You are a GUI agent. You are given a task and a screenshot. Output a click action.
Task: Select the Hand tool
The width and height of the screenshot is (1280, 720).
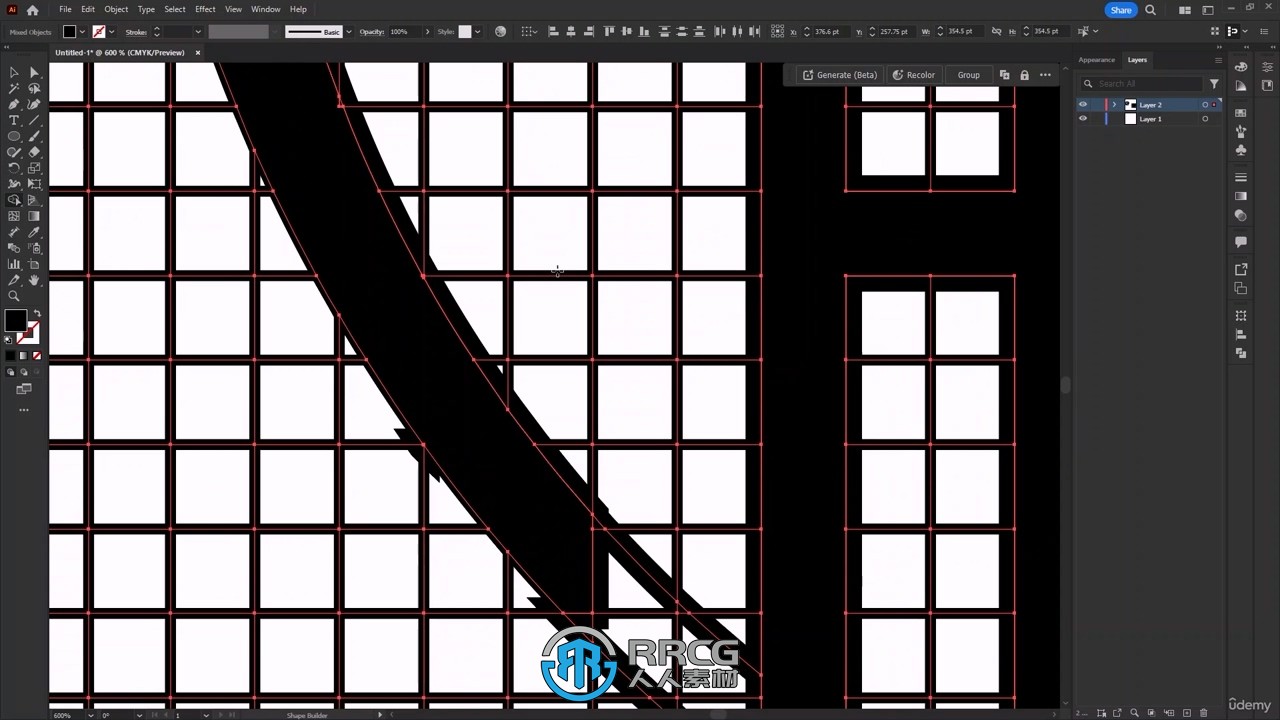point(34,280)
